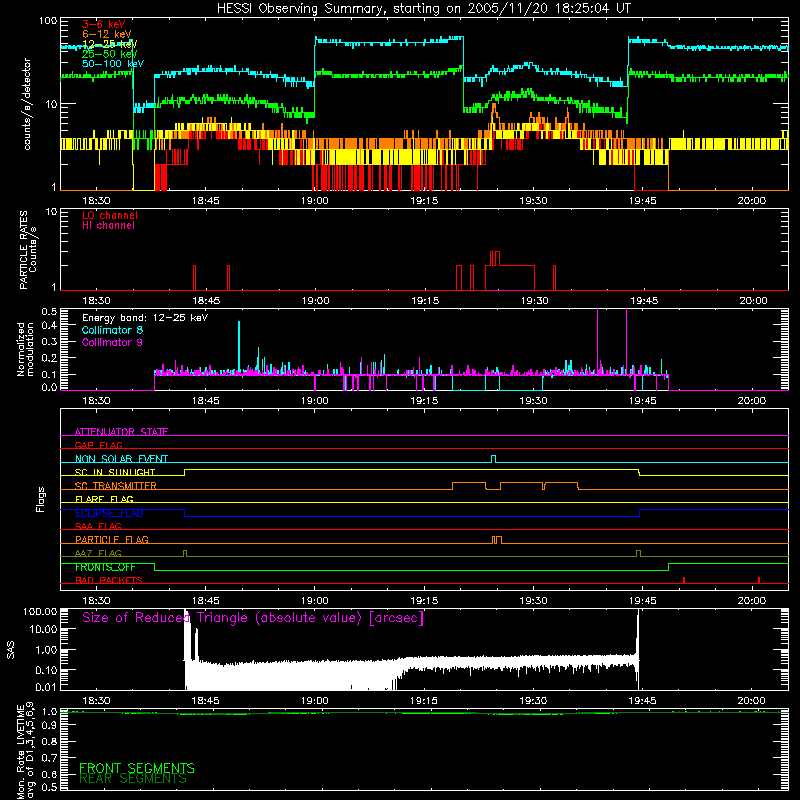Click the ECLIPSE FLAG label
This screenshot has height=800, width=800.
point(109,513)
